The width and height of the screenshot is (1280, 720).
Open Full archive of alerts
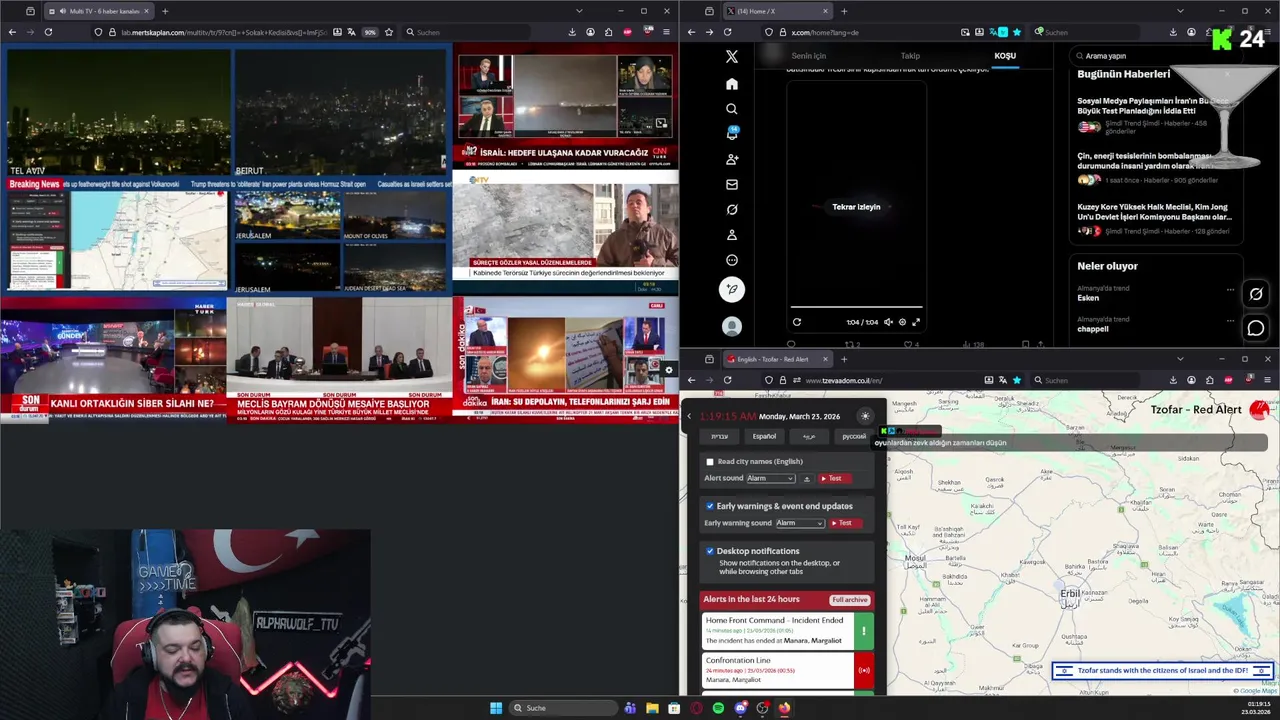point(850,600)
